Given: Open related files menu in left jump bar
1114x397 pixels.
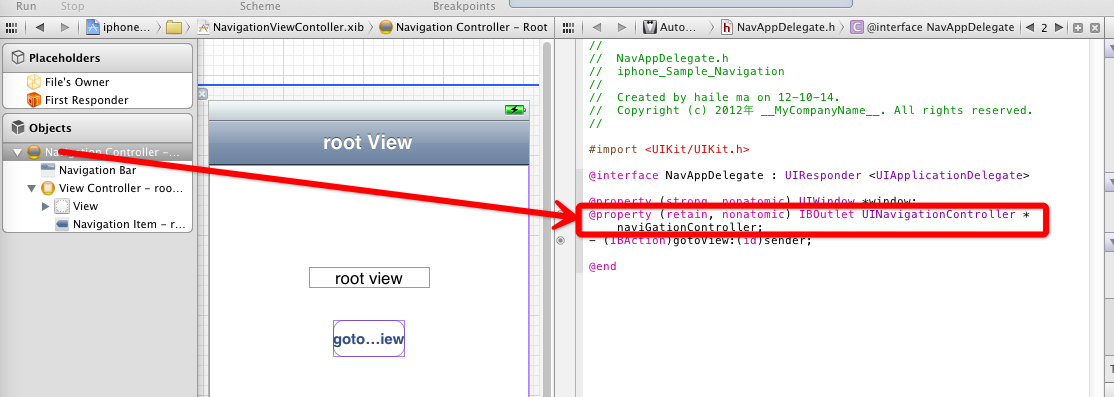Looking at the screenshot, I should [x=11, y=28].
